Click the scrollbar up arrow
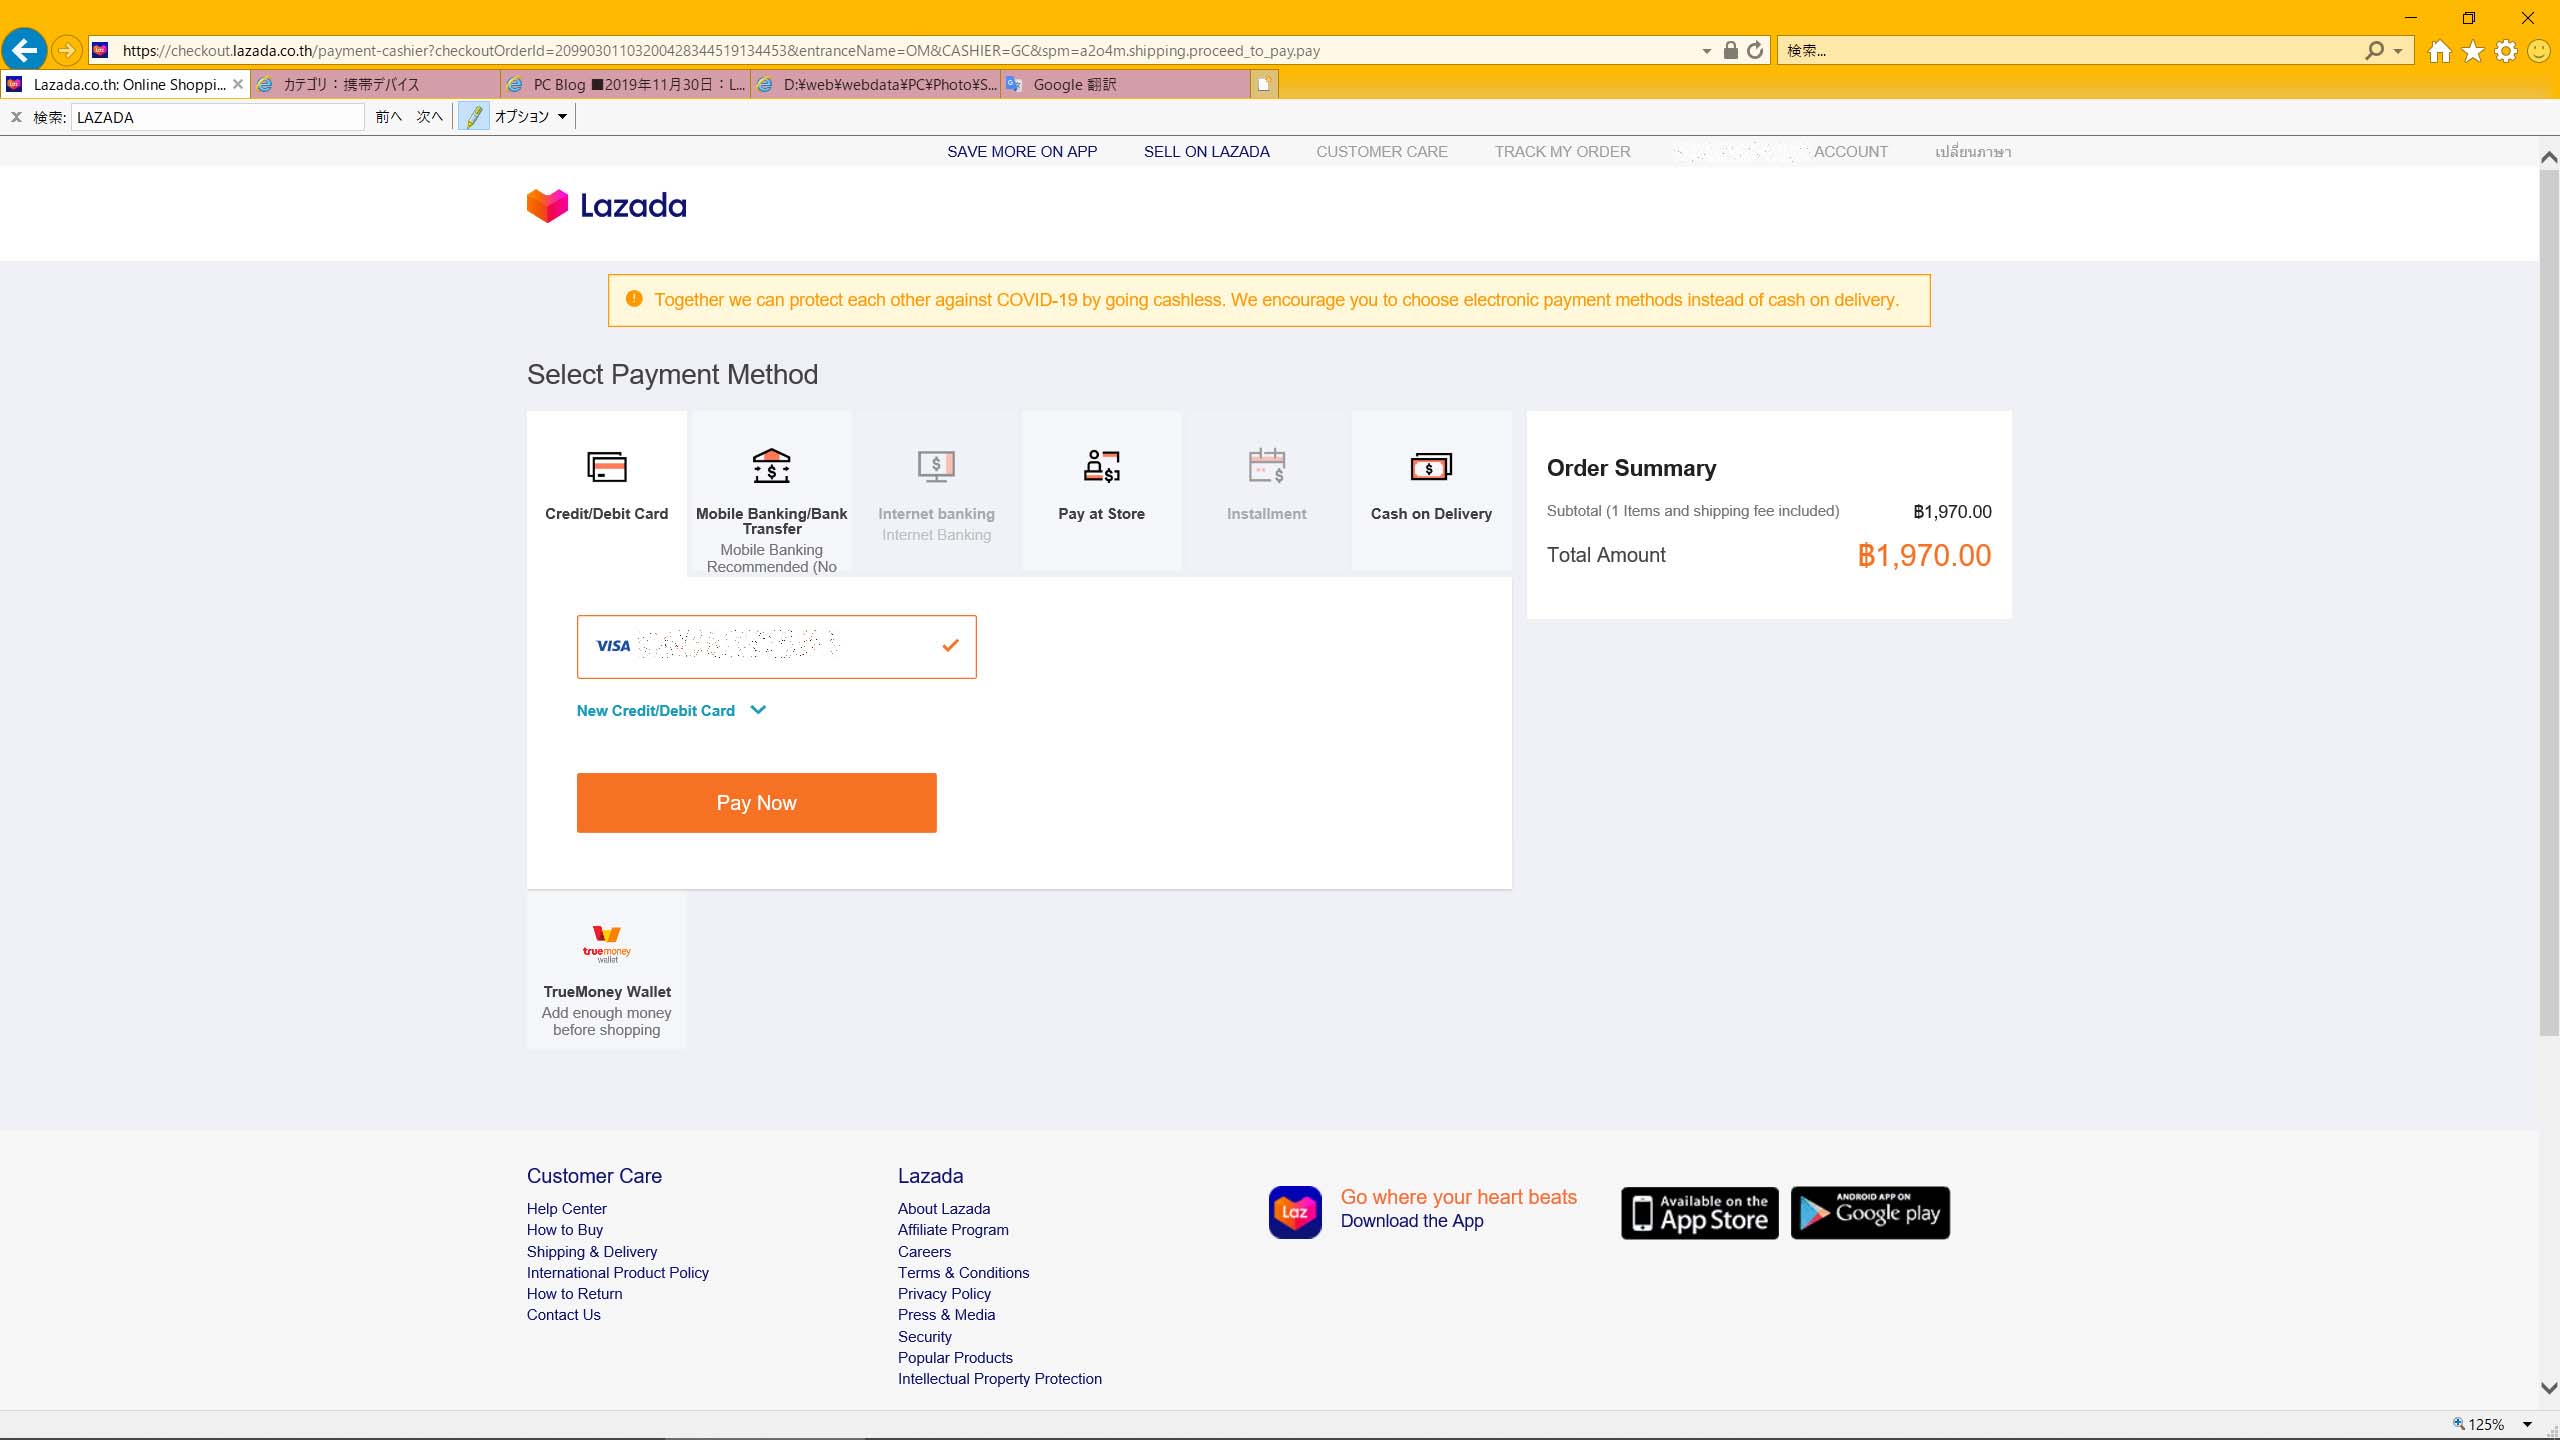The width and height of the screenshot is (2560, 1440). 2549,158
